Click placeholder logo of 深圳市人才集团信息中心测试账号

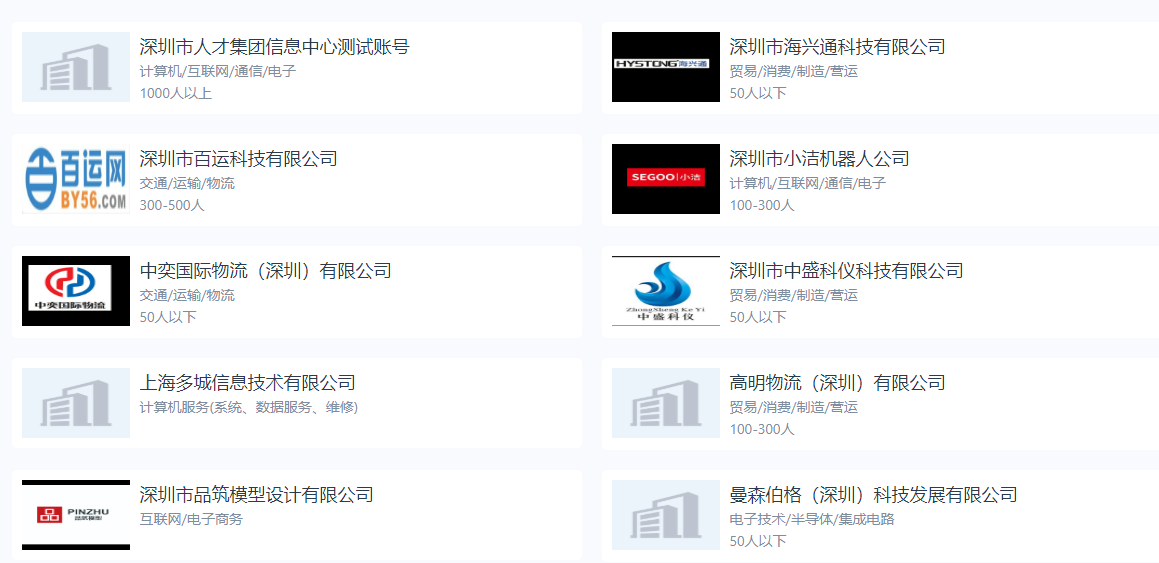click(x=76, y=66)
